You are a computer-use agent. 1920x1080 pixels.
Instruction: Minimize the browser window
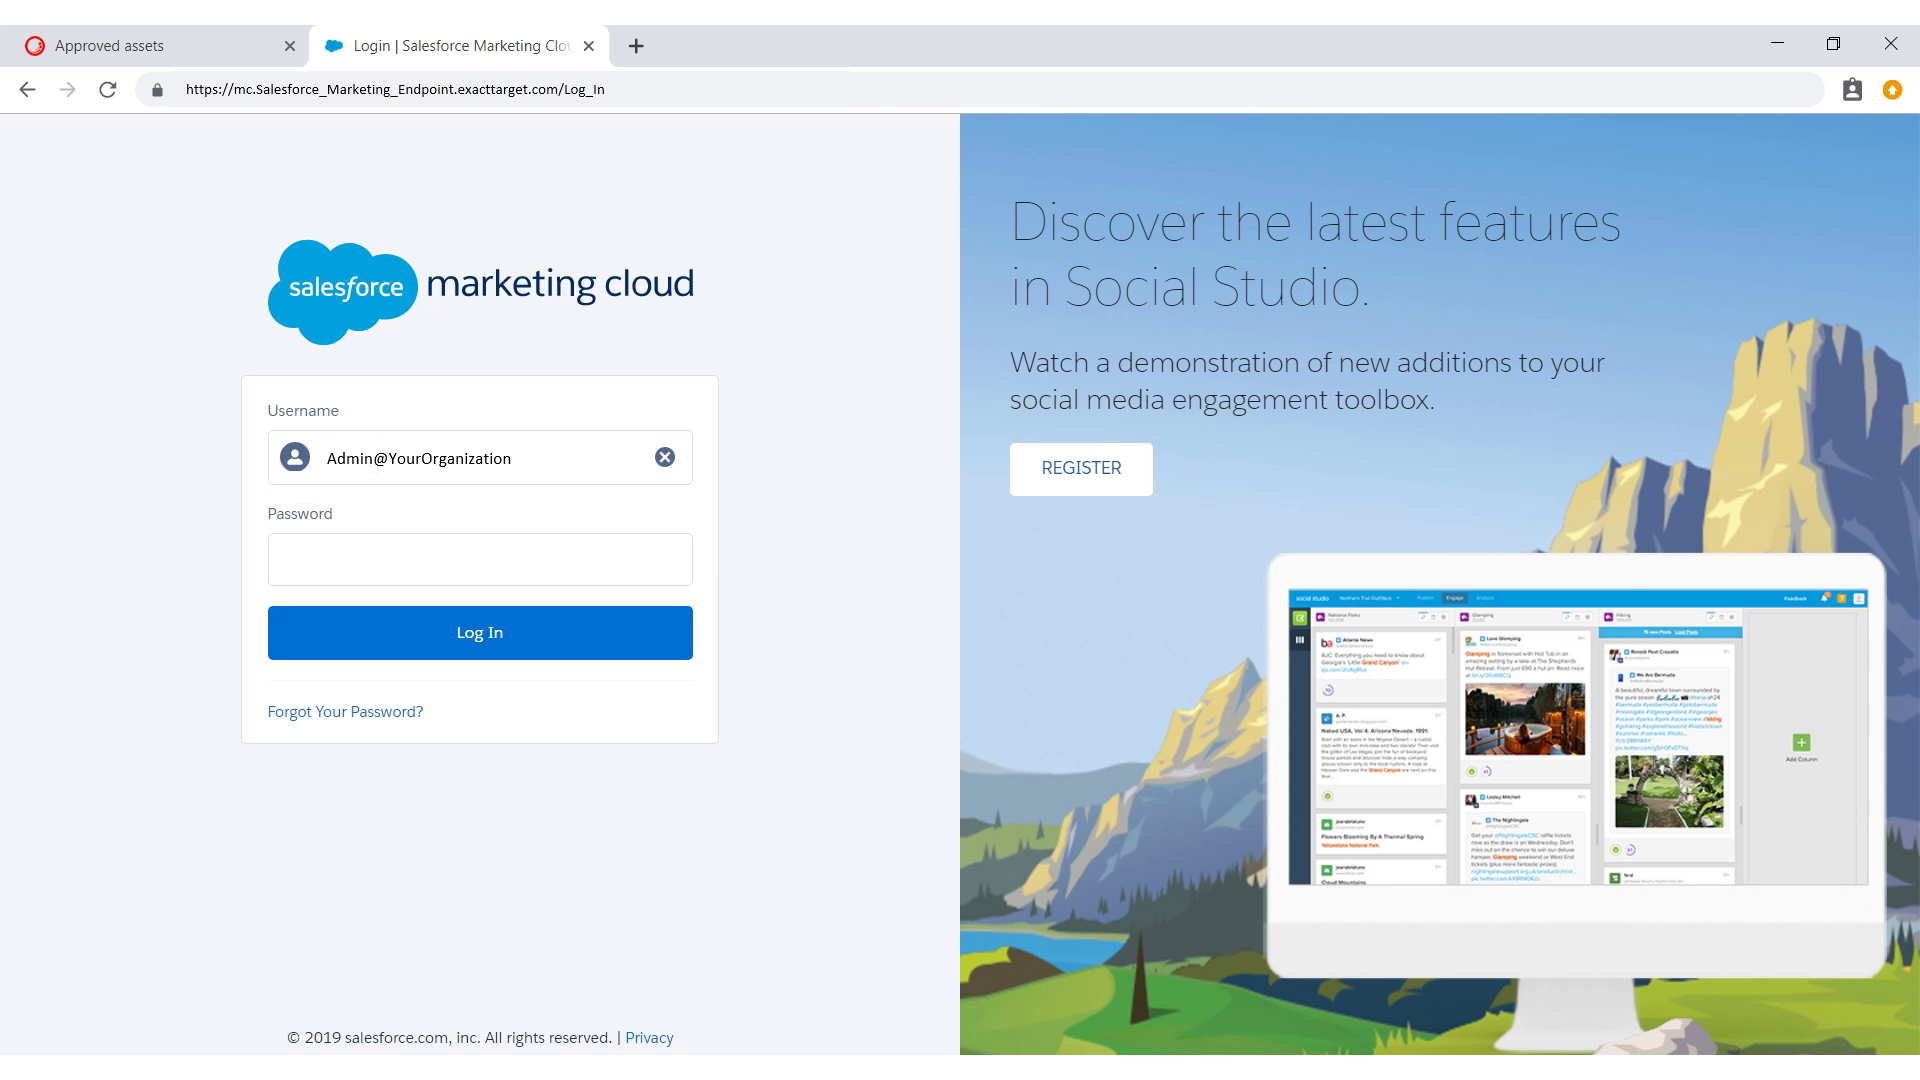point(1777,44)
